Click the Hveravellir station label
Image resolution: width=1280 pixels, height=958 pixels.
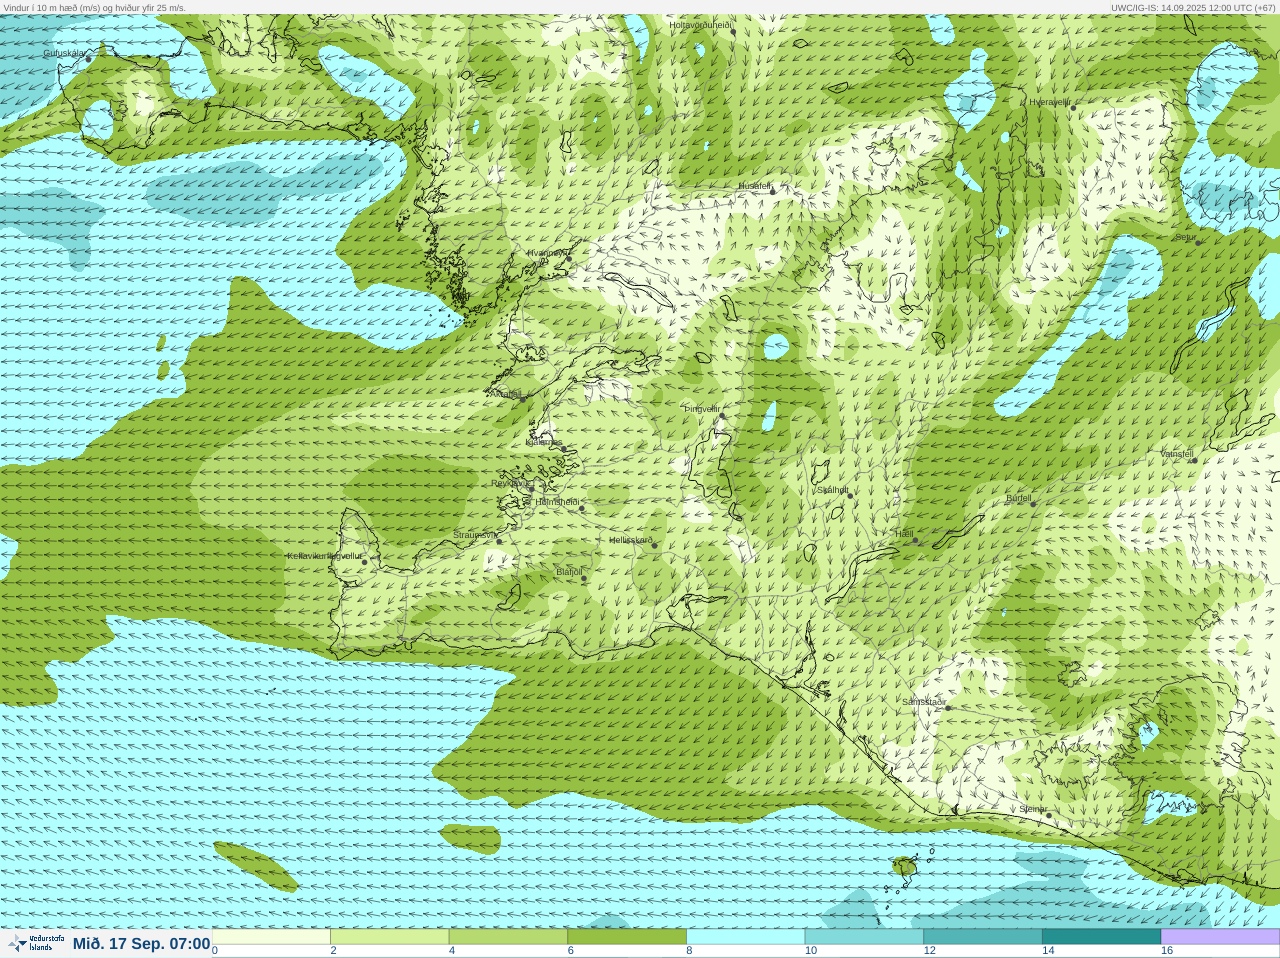coord(1050,102)
